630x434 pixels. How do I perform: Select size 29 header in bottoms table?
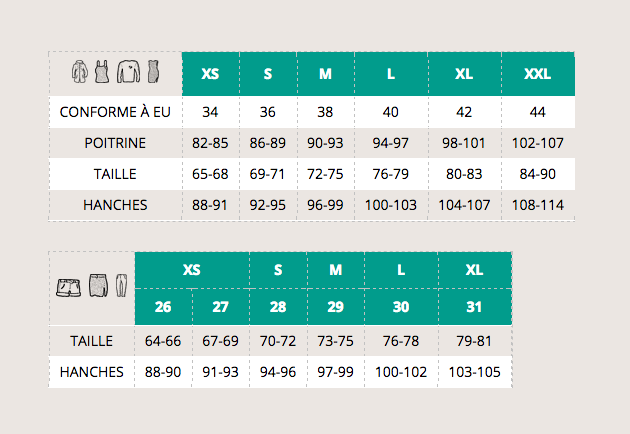click(x=335, y=307)
